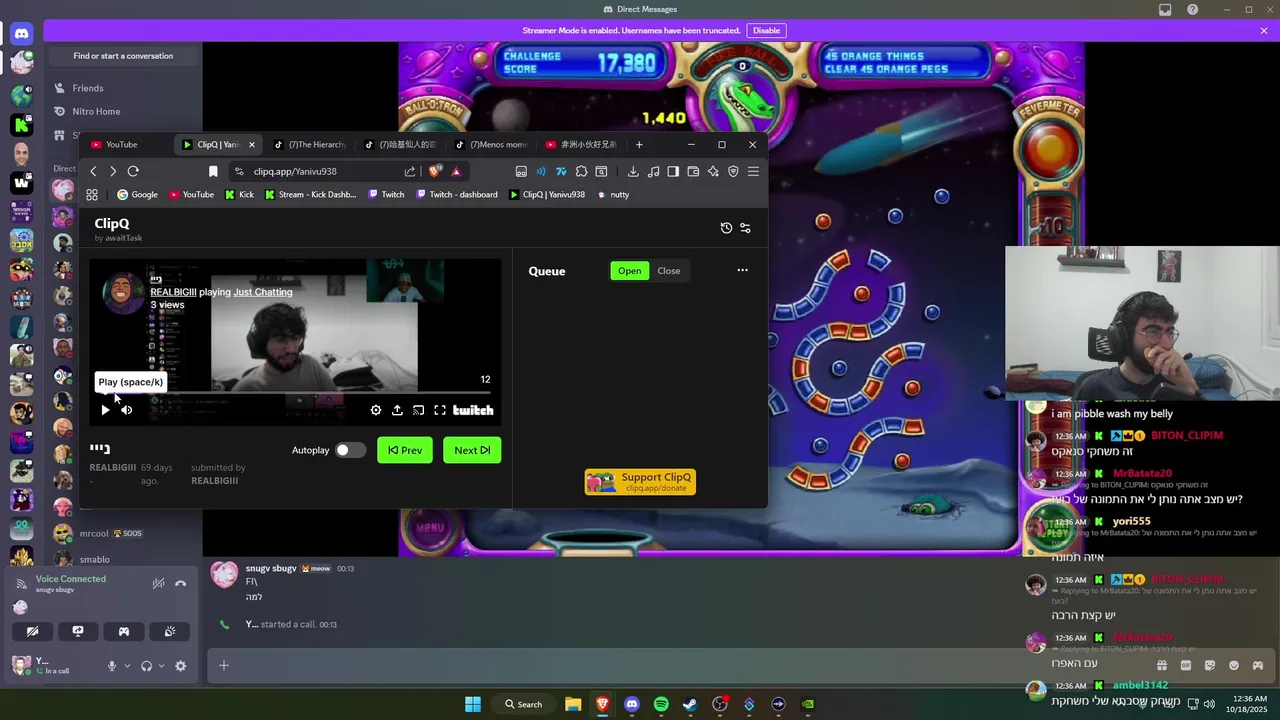Deafen with the headphones icon
The height and width of the screenshot is (720, 1280).
tap(147, 666)
